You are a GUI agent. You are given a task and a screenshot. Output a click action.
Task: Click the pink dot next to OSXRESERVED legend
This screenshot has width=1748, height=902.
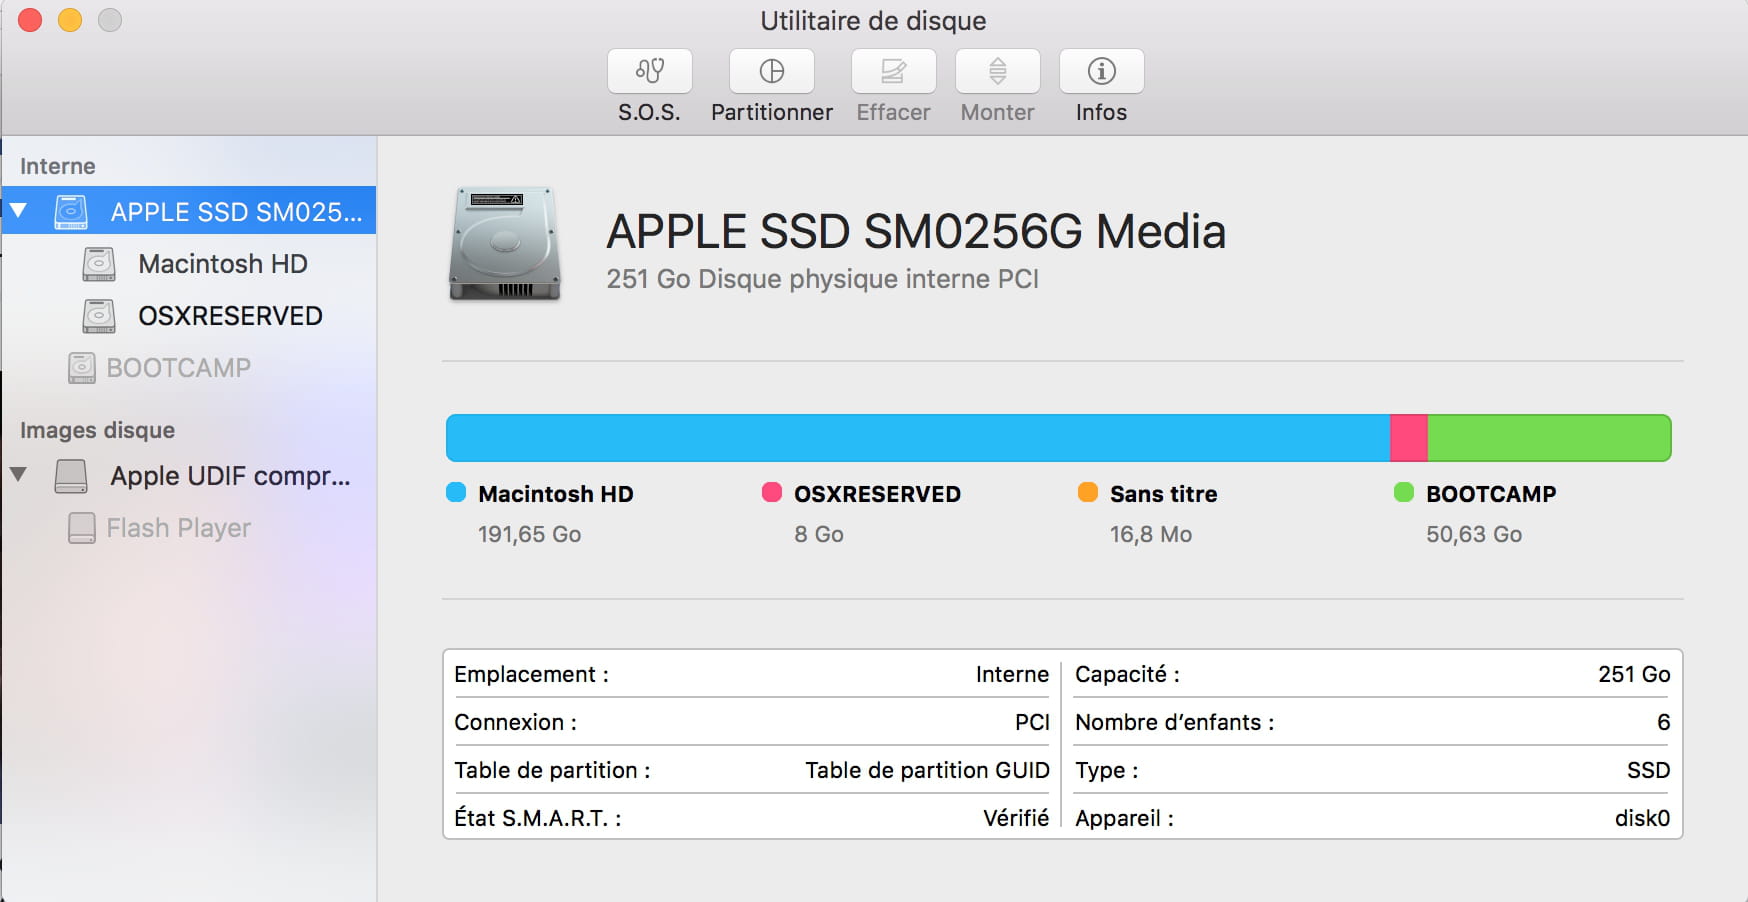pyautogui.click(x=772, y=492)
